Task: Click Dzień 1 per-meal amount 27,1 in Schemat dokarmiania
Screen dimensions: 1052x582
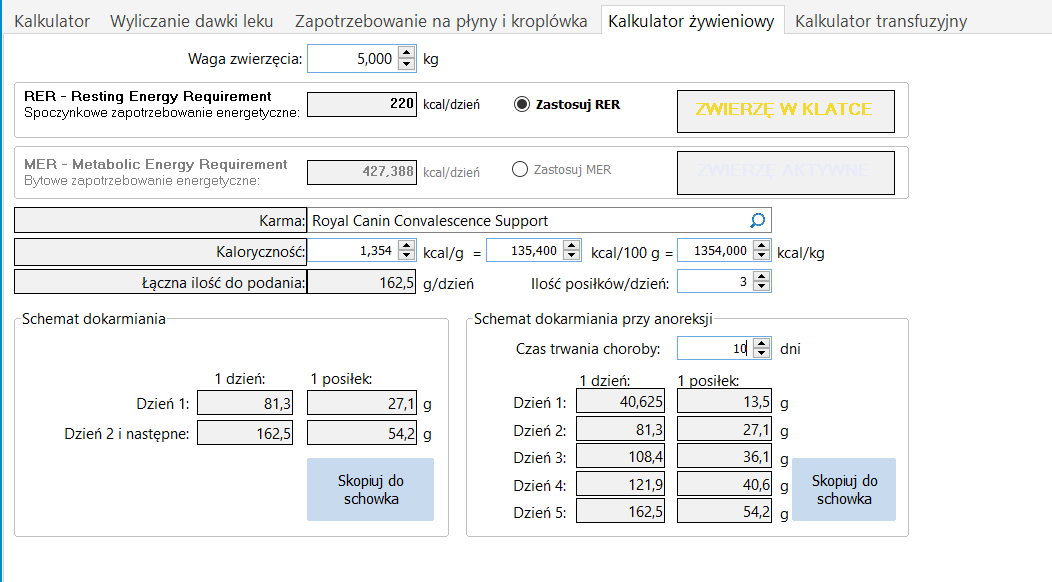Action: (362, 403)
